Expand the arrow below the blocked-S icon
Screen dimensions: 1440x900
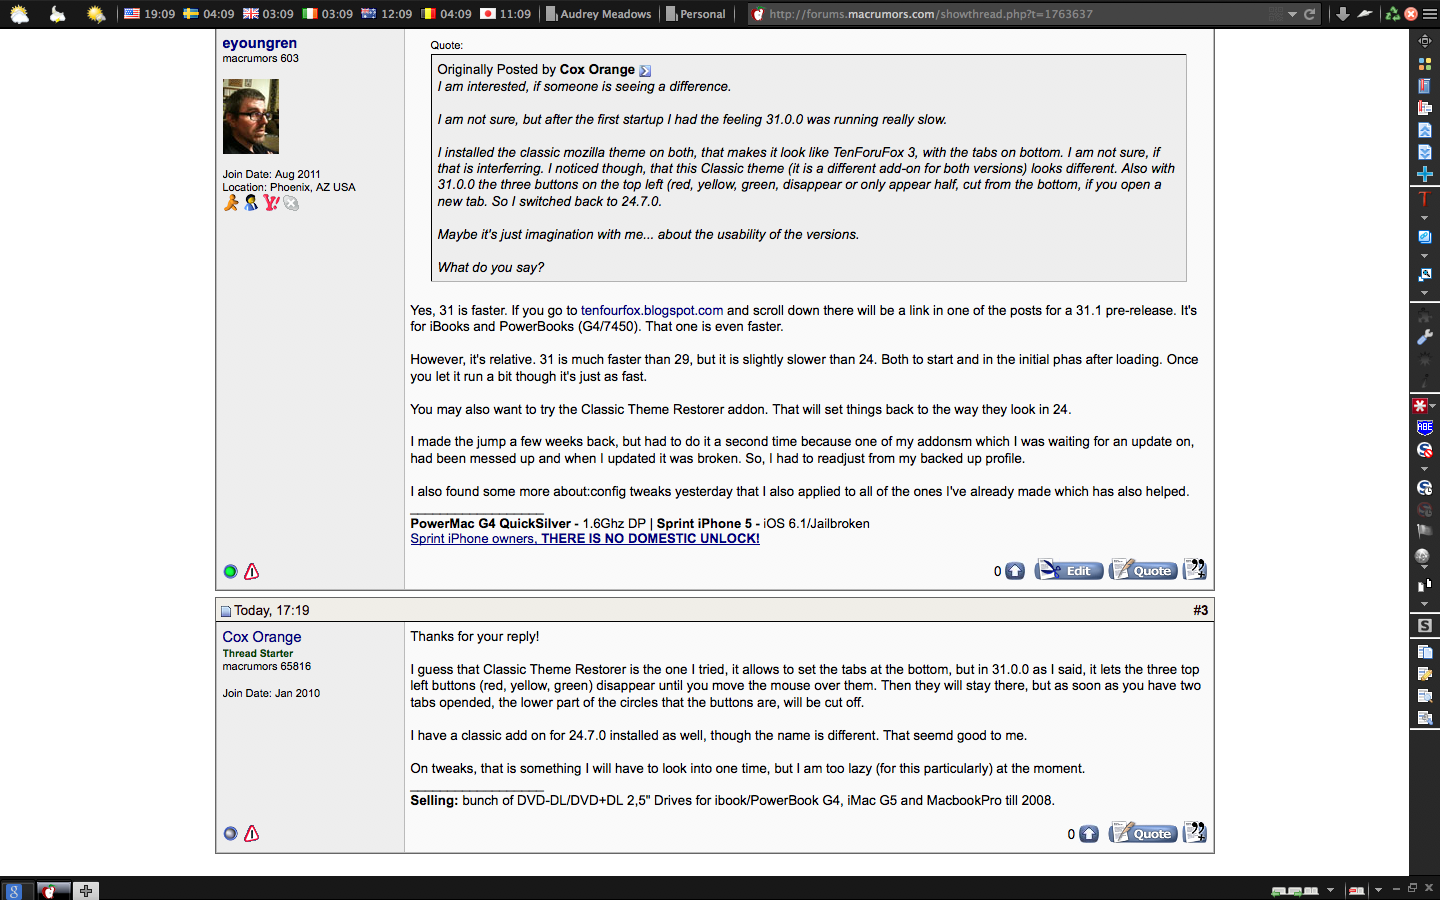(1424, 468)
